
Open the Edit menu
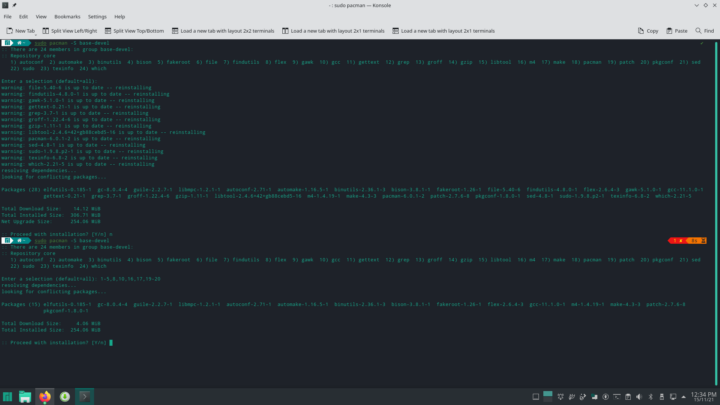(x=23, y=17)
